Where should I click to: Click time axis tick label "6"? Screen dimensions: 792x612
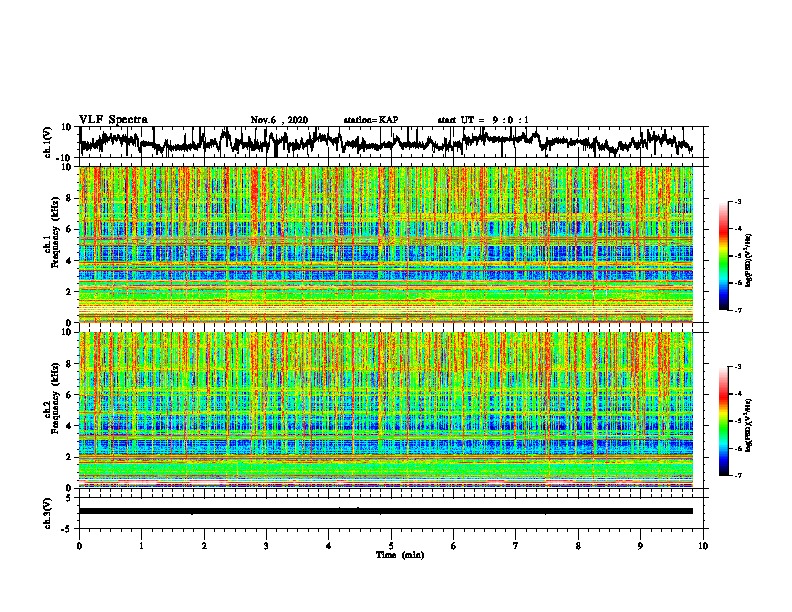pos(454,546)
